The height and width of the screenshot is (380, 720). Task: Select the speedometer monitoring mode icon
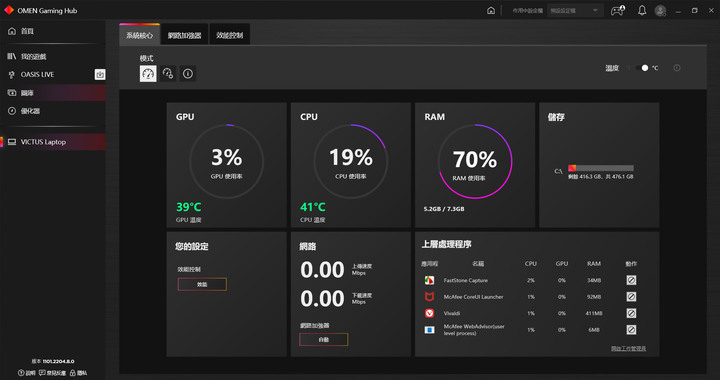[148, 73]
